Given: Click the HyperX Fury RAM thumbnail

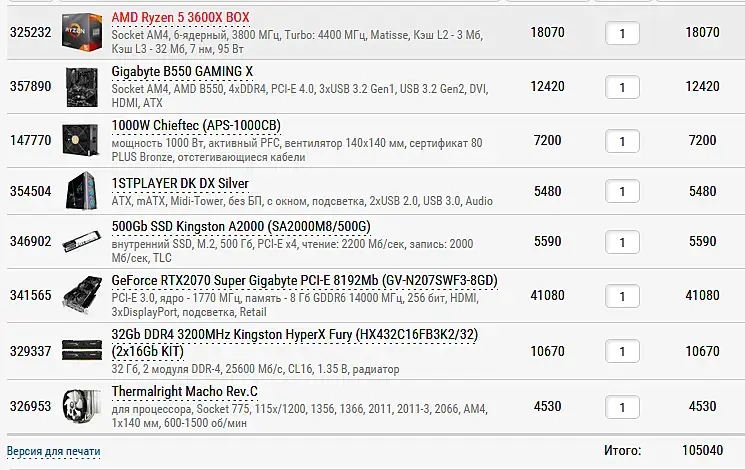Looking at the screenshot, I should click(x=82, y=351).
